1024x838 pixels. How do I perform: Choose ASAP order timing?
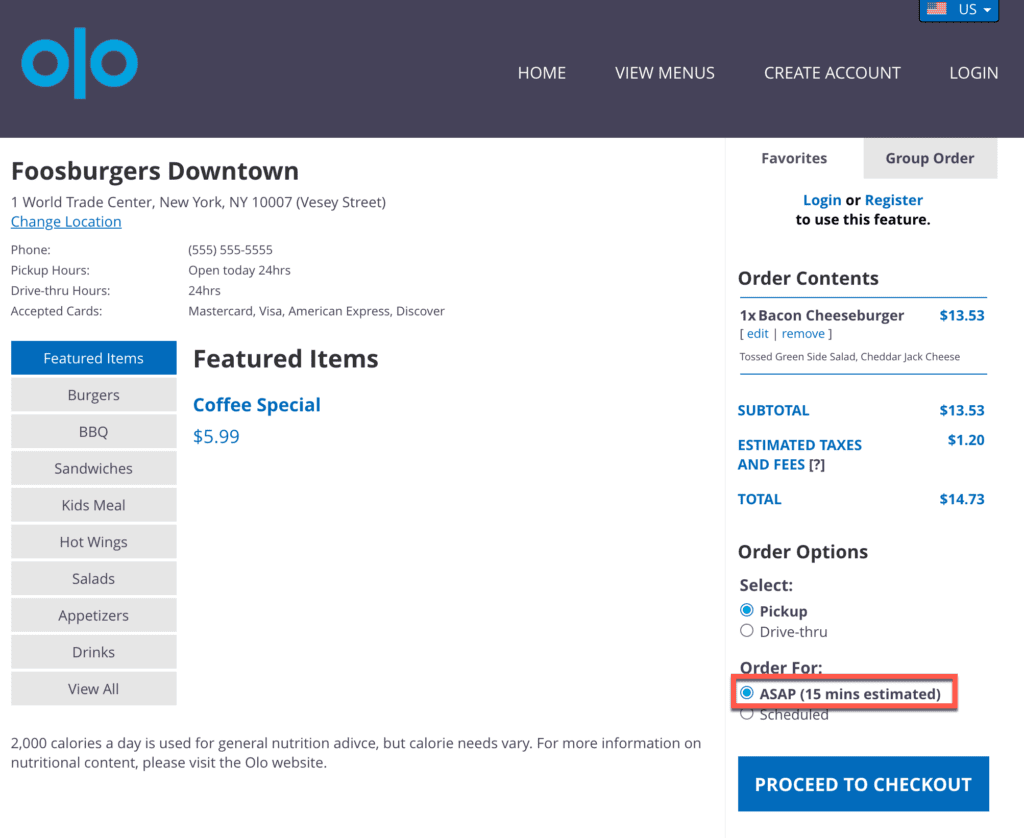tap(747, 693)
